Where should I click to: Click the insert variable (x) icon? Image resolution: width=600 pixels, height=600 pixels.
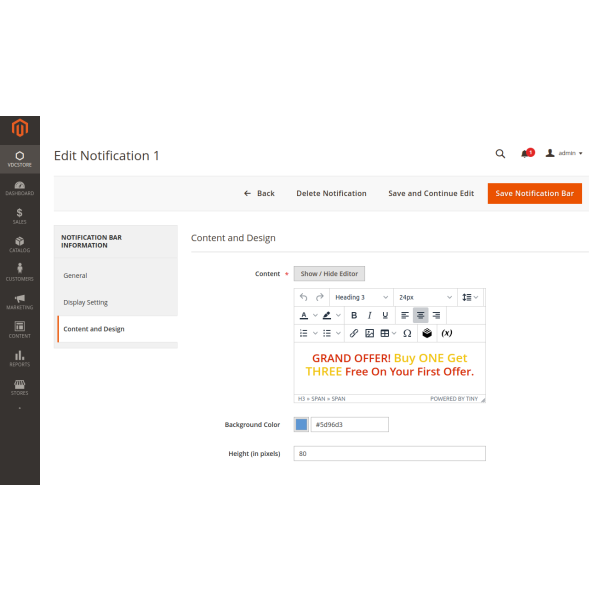(446, 333)
